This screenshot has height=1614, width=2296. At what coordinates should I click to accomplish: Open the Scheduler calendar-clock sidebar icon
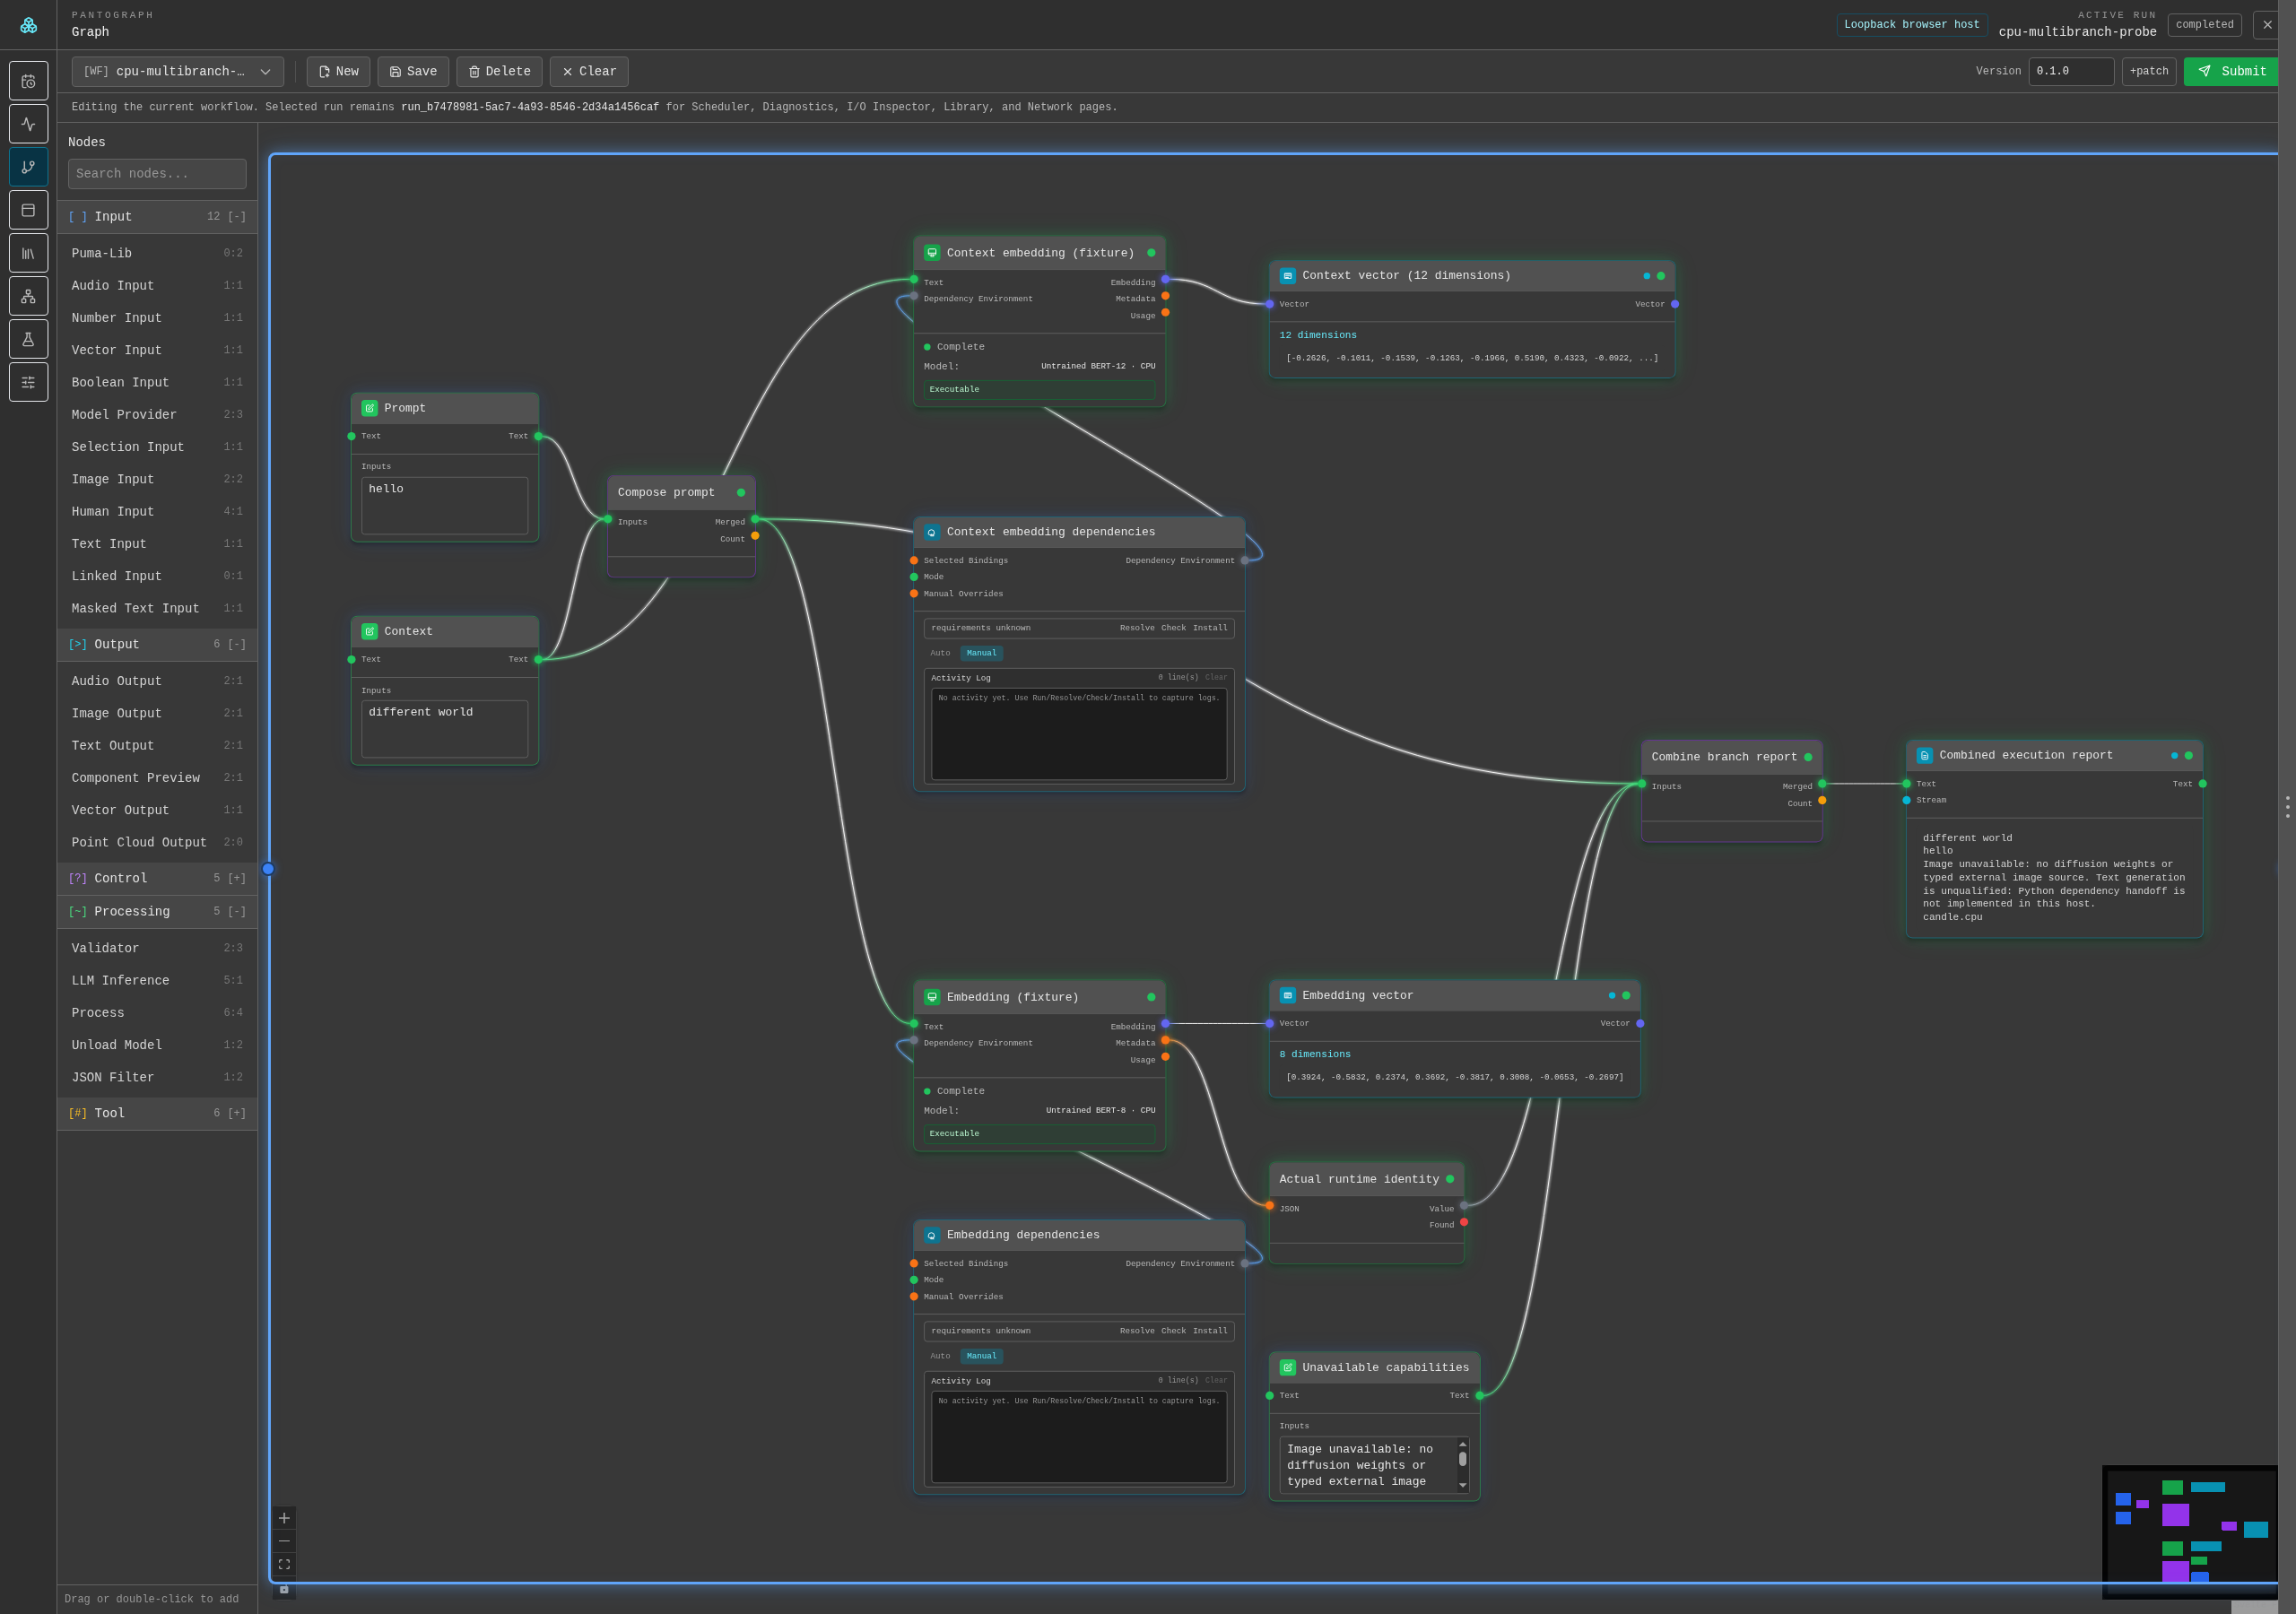pos(28,81)
